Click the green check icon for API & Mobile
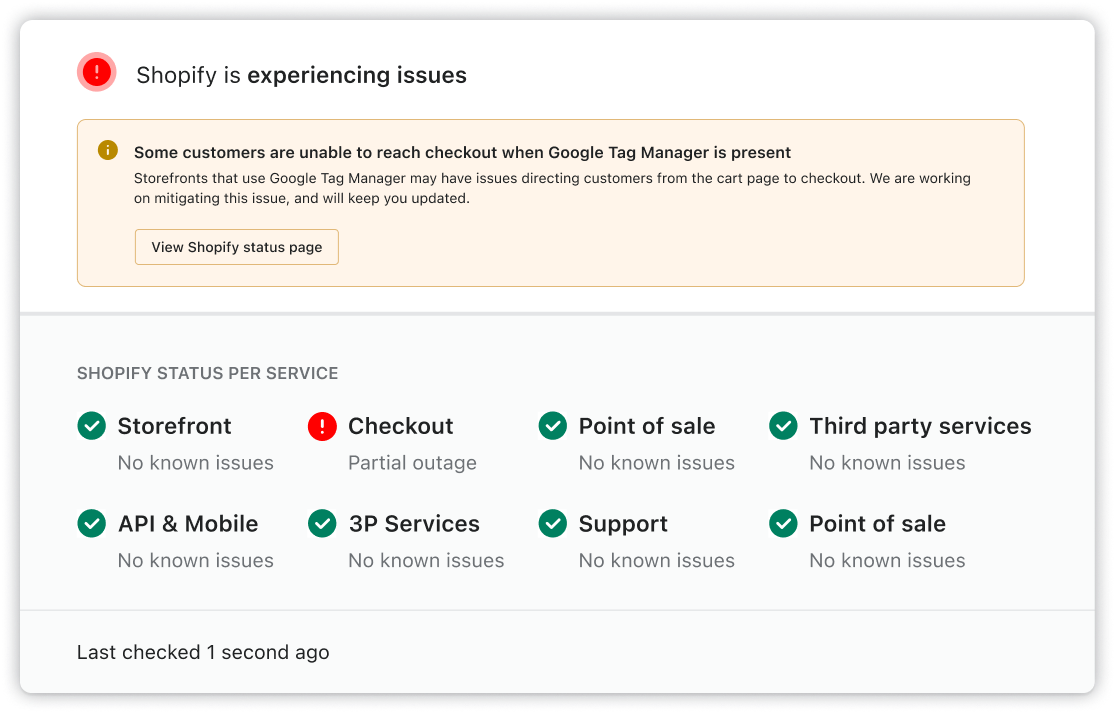This screenshot has width=1115, height=713. coord(91,524)
